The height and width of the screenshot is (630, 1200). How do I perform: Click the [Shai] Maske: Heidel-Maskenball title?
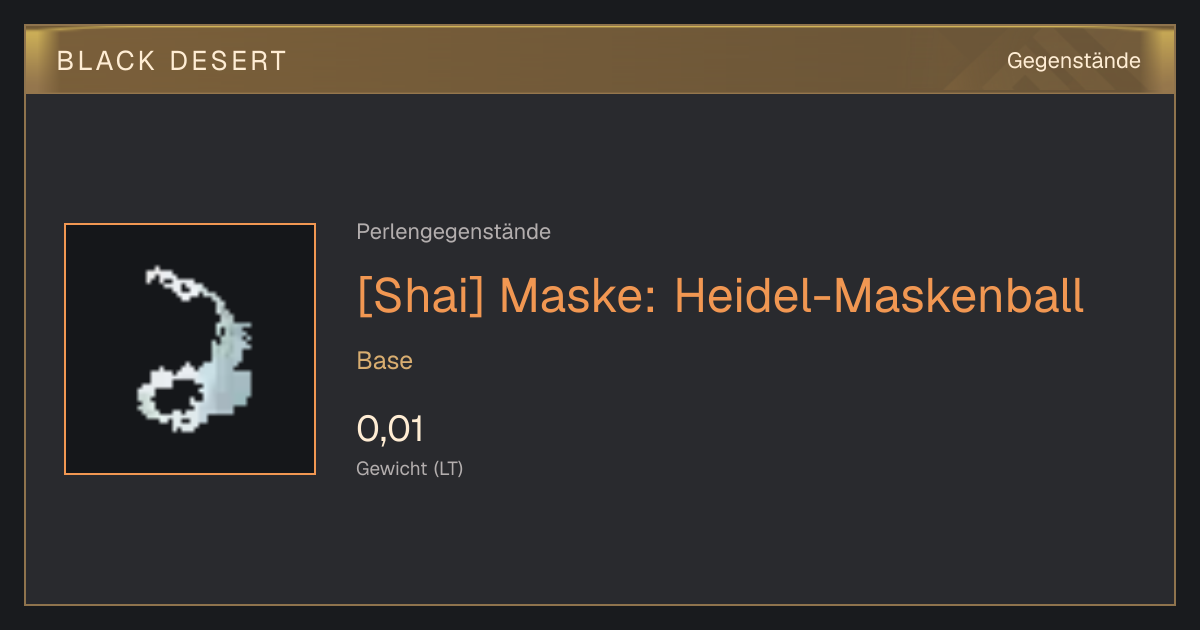pos(720,295)
